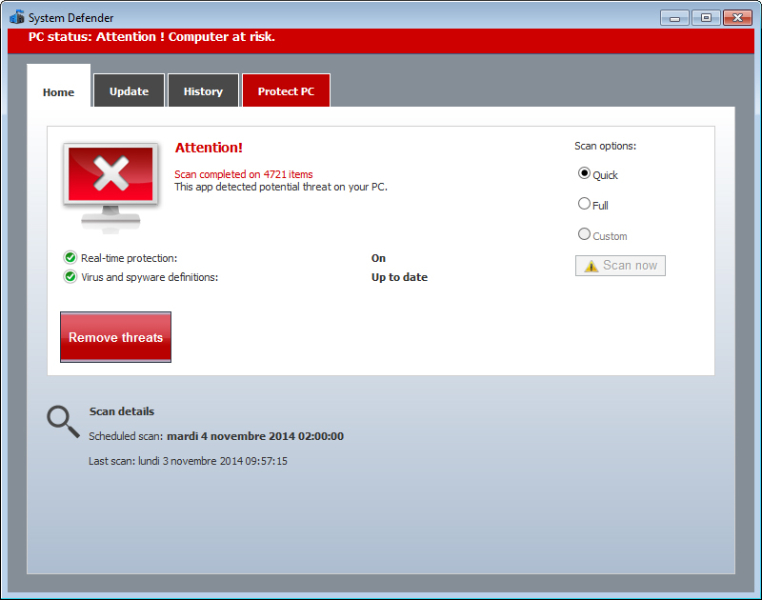Minimize the System Defender window
The image size is (762, 600).
[675, 17]
